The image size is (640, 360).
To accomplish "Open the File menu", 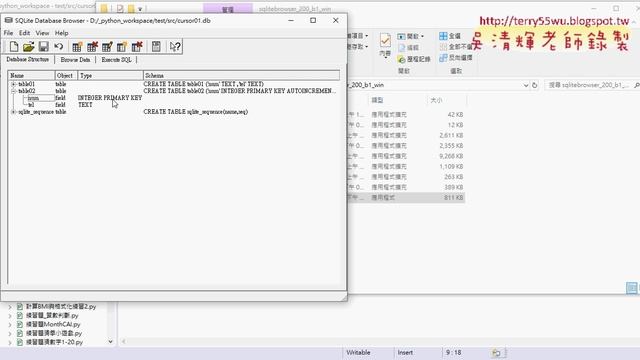I will point(8,33).
